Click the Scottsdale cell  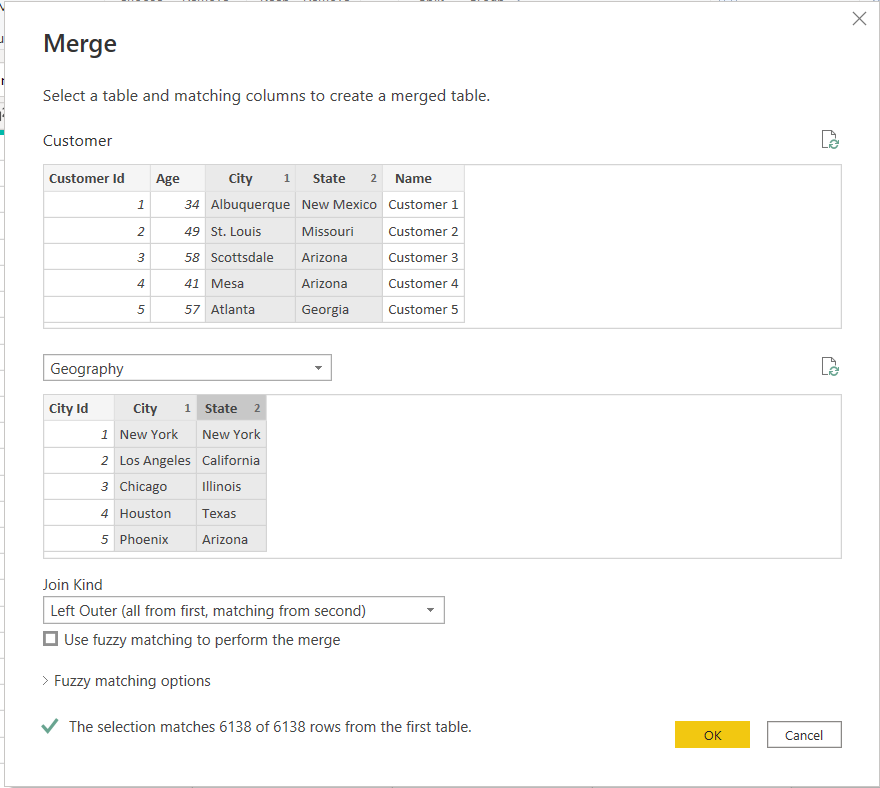click(250, 257)
